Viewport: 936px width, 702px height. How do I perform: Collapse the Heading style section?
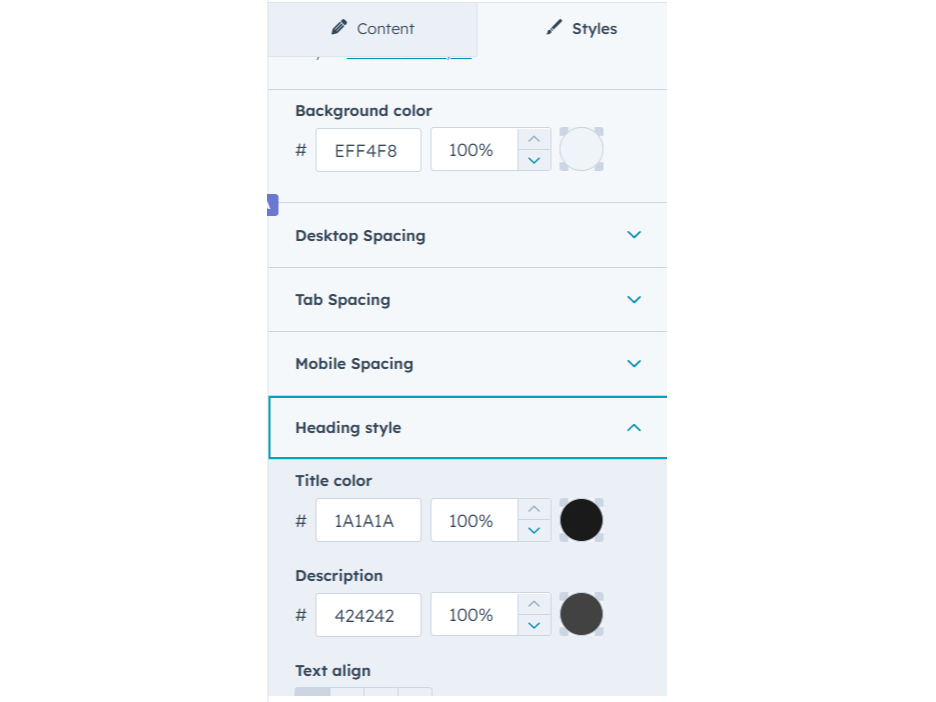[467, 428]
